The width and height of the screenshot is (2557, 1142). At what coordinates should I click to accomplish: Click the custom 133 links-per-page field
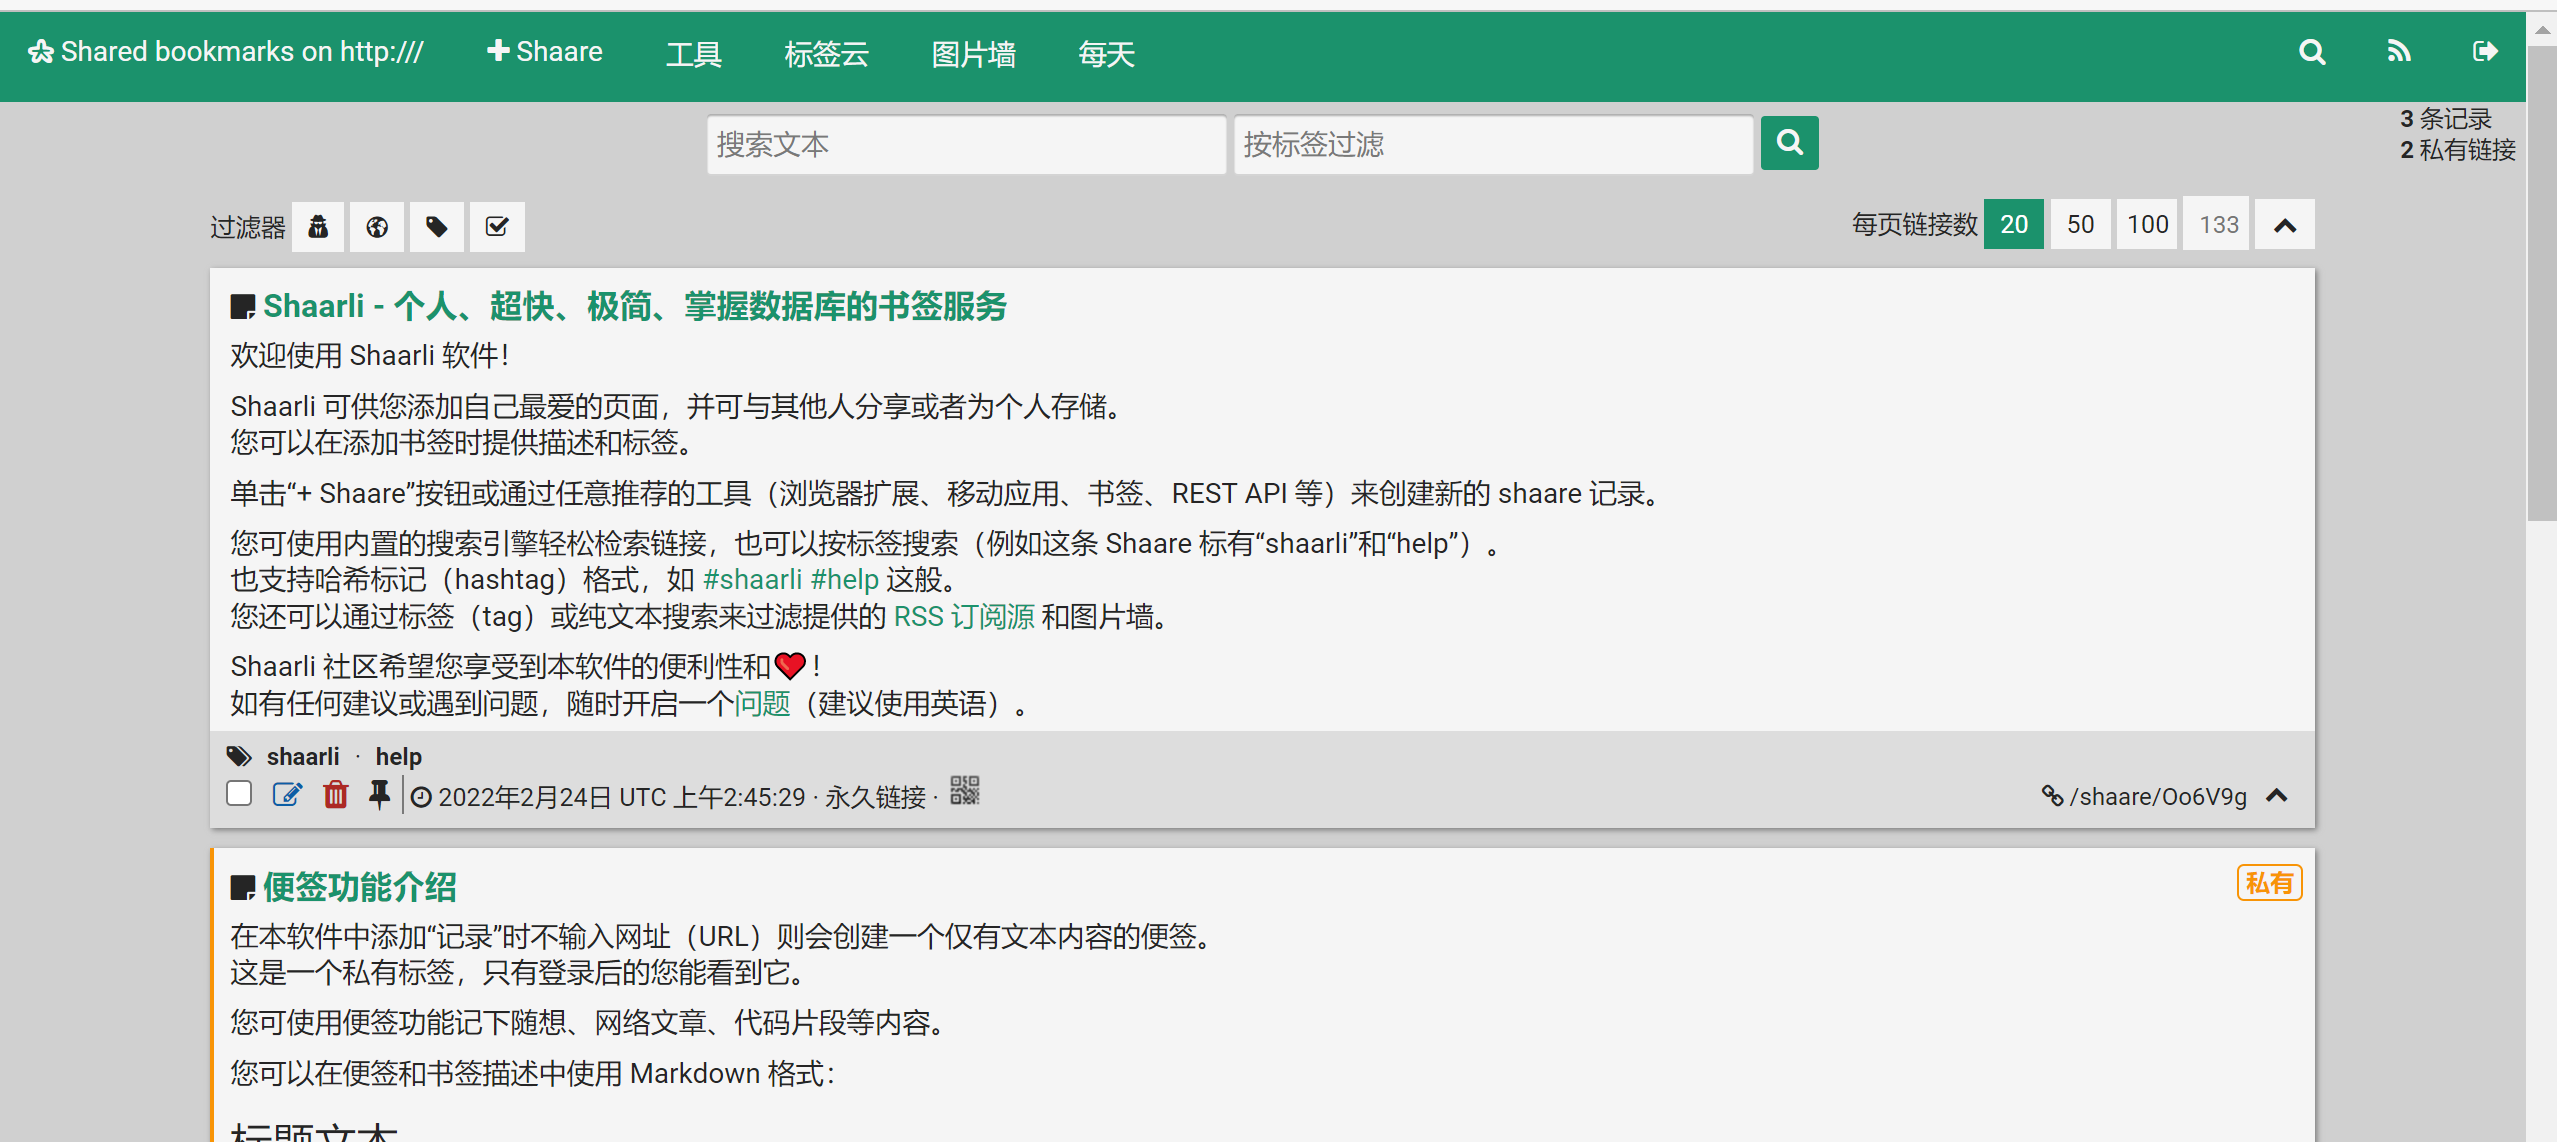tap(2218, 224)
